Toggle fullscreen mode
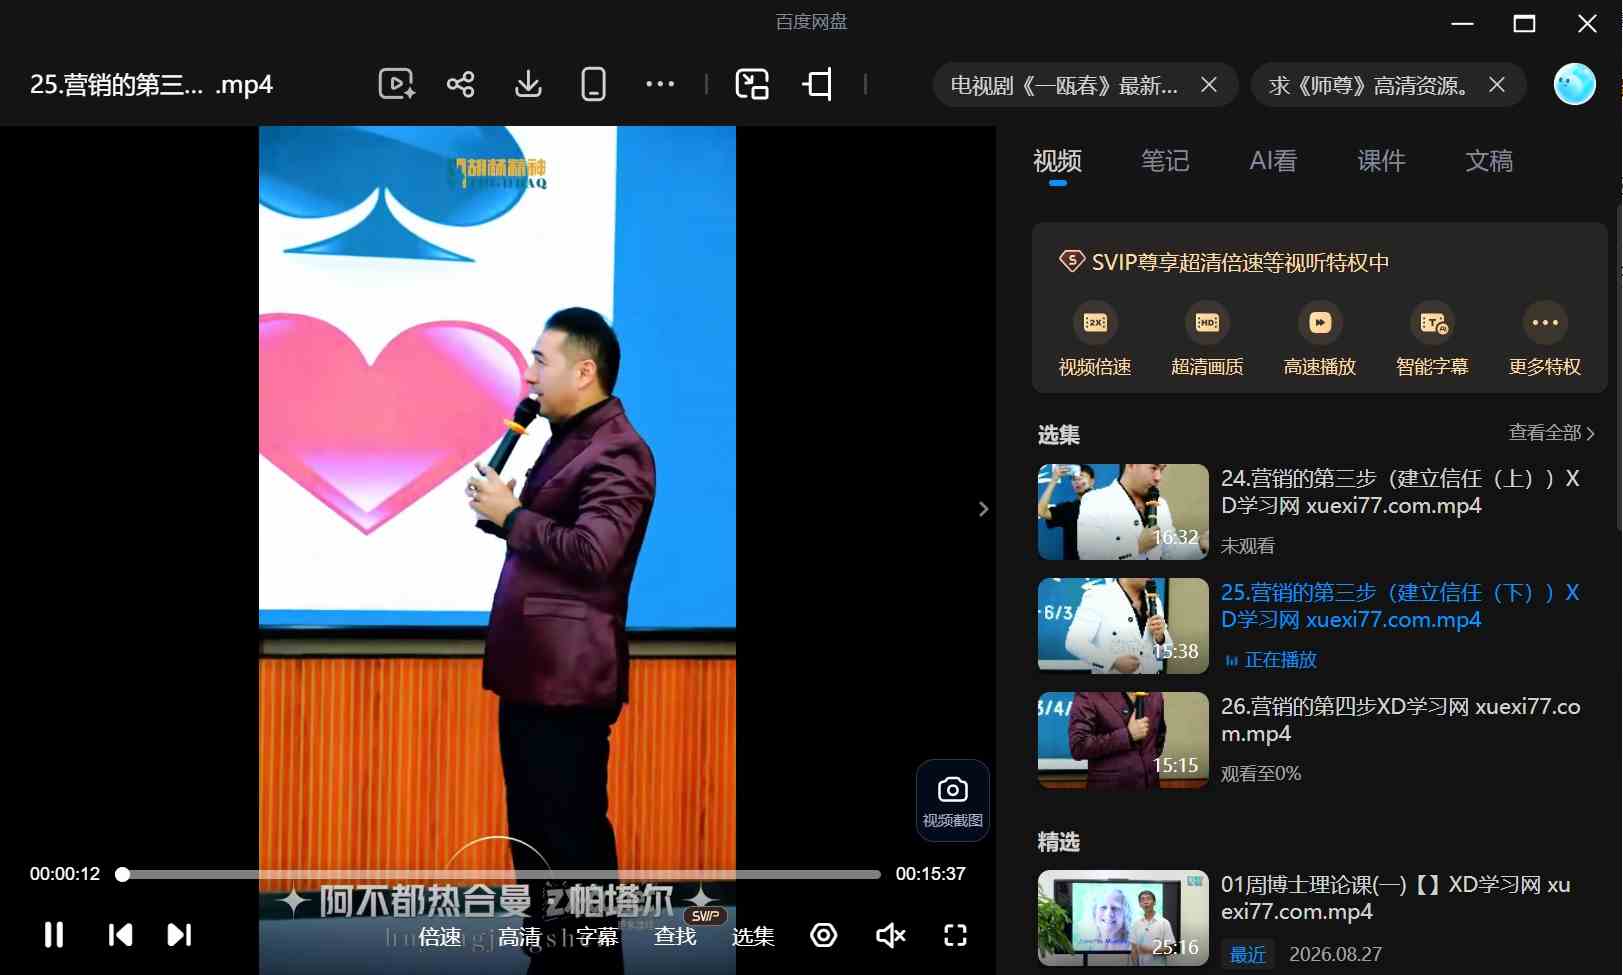This screenshot has width=1623, height=975. coord(956,935)
